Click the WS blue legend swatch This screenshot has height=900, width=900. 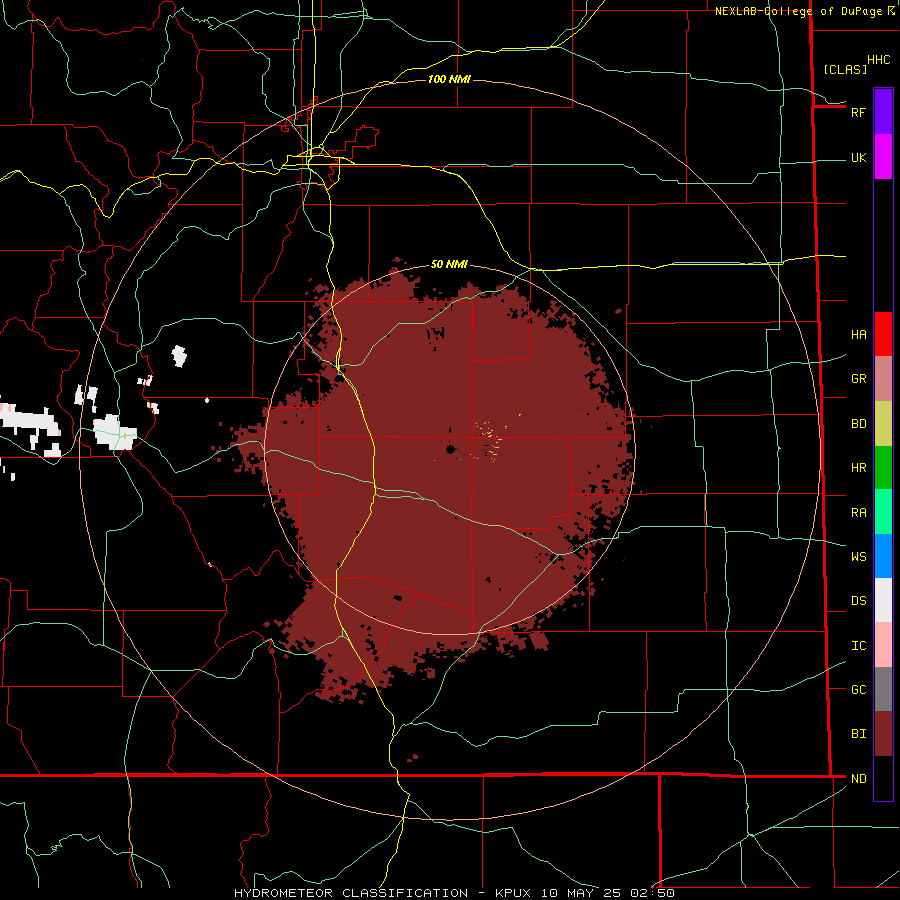pyautogui.click(x=883, y=556)
